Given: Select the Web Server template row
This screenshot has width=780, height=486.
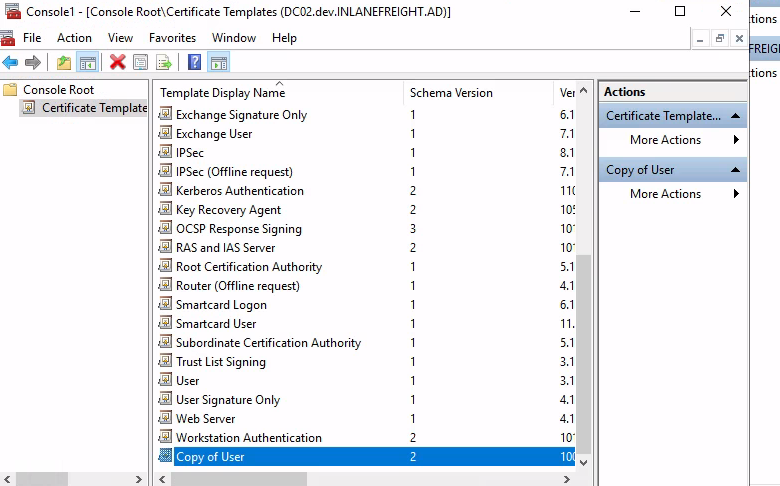Looking at the screenshot, I should (x=205, y=419).
